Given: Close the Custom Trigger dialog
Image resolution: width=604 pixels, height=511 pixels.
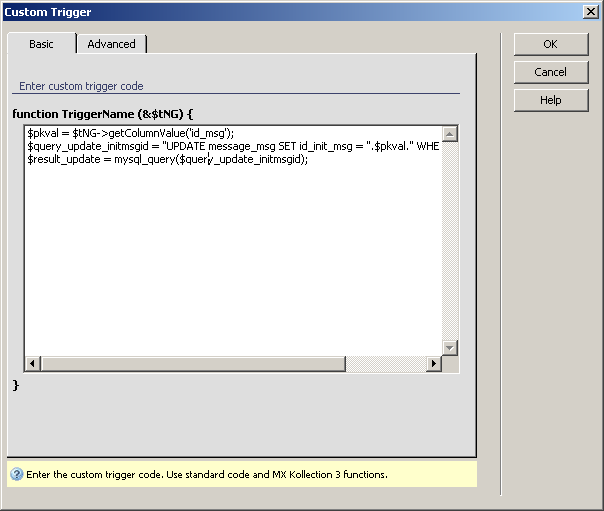Looking at the screenshot, I should point(591,12).
